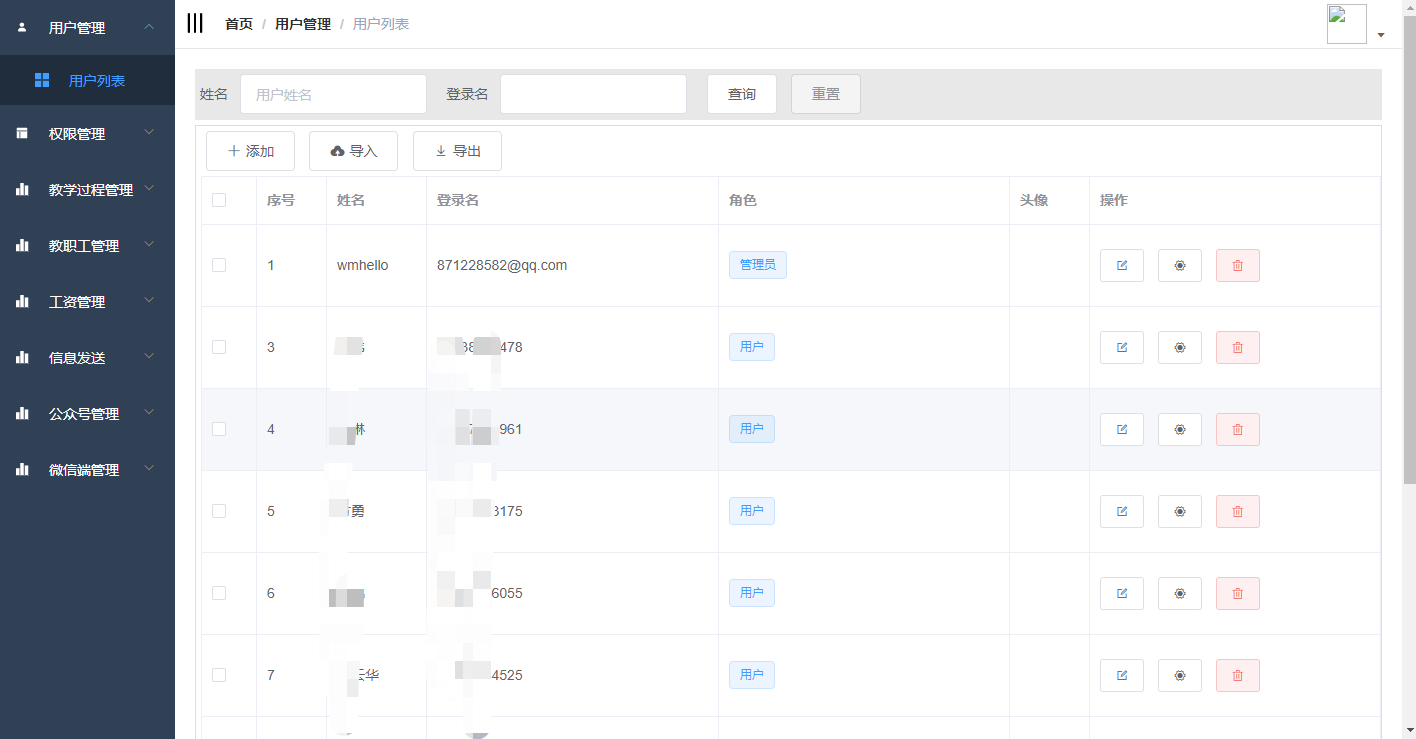
Task: Edit the user in row 5
Action: (x=1122, y=511)
